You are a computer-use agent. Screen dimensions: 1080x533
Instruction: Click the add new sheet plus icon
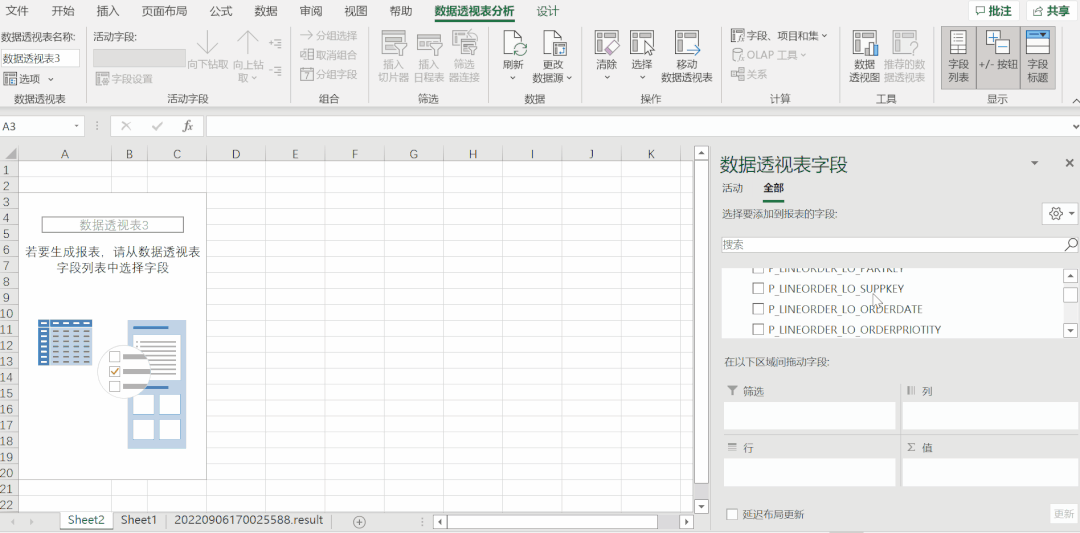(359, 521)
